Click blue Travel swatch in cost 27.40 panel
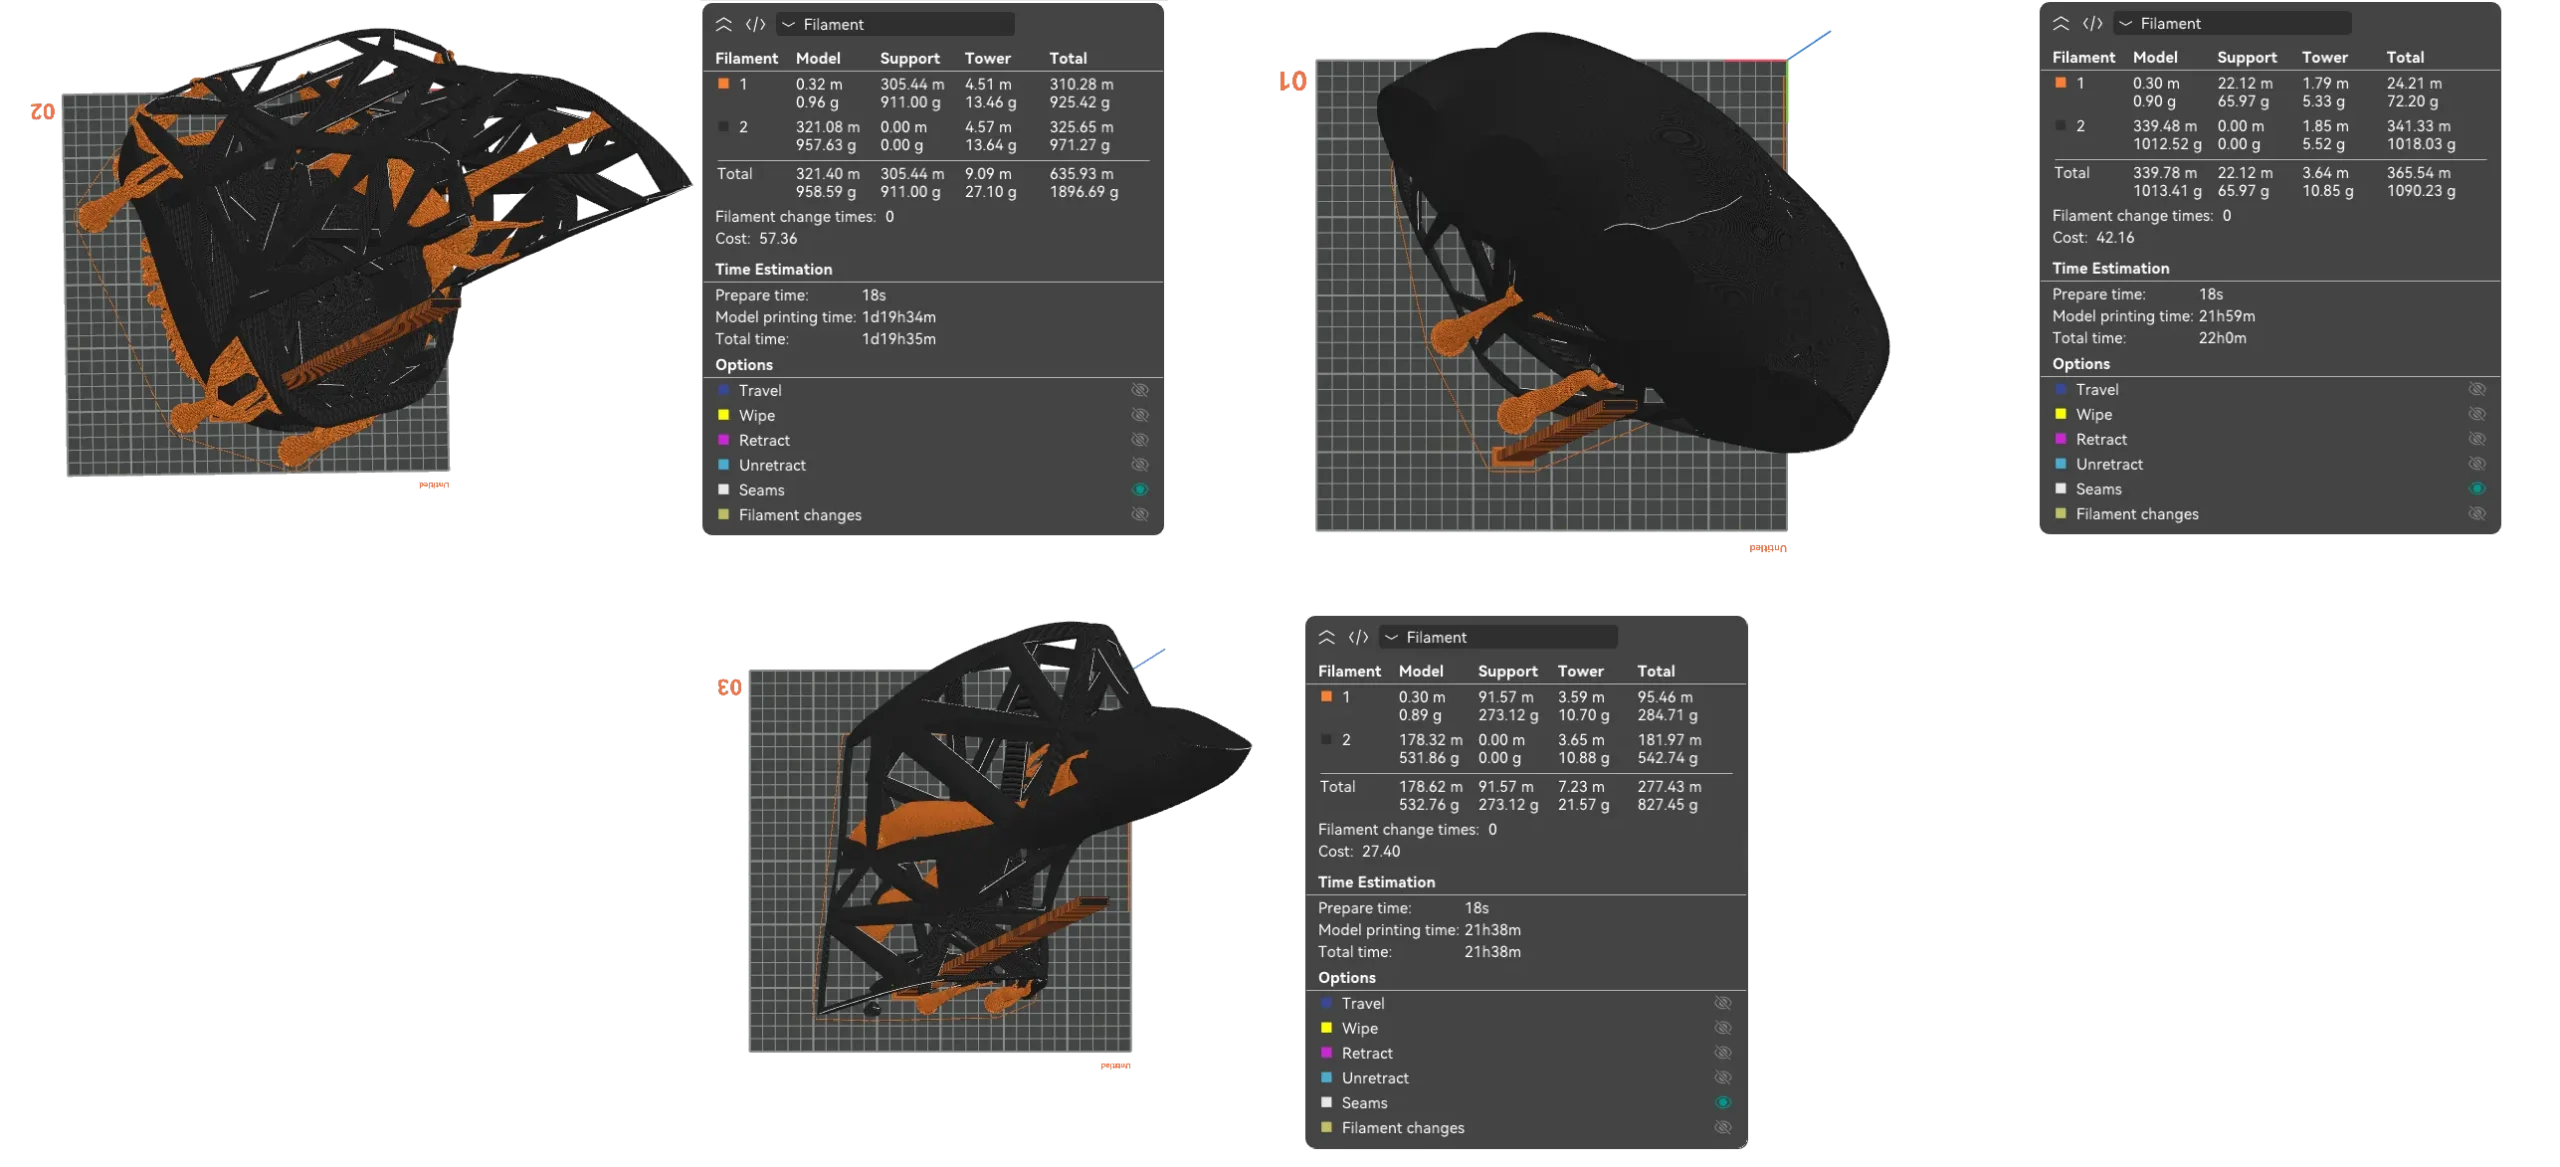Viewport: 2560px width, 1167px height. click(x=1326, y=1003)
